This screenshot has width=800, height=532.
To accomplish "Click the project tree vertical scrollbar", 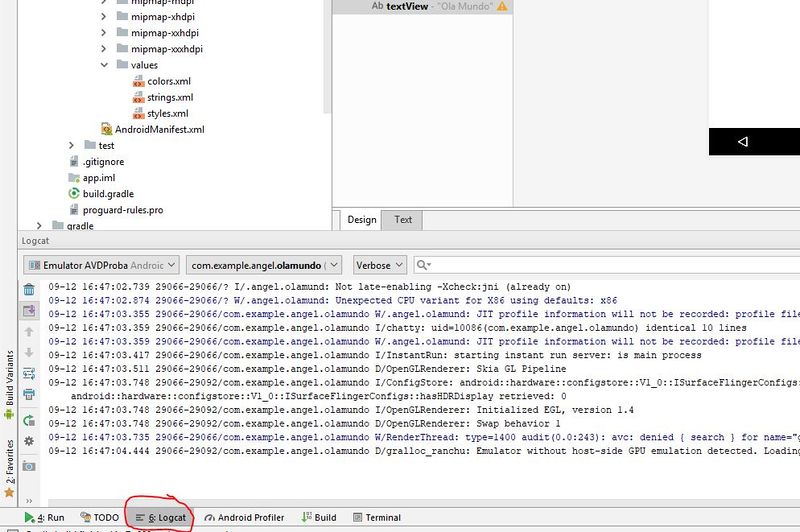I will pyautogui.click(x=327, y=56).
